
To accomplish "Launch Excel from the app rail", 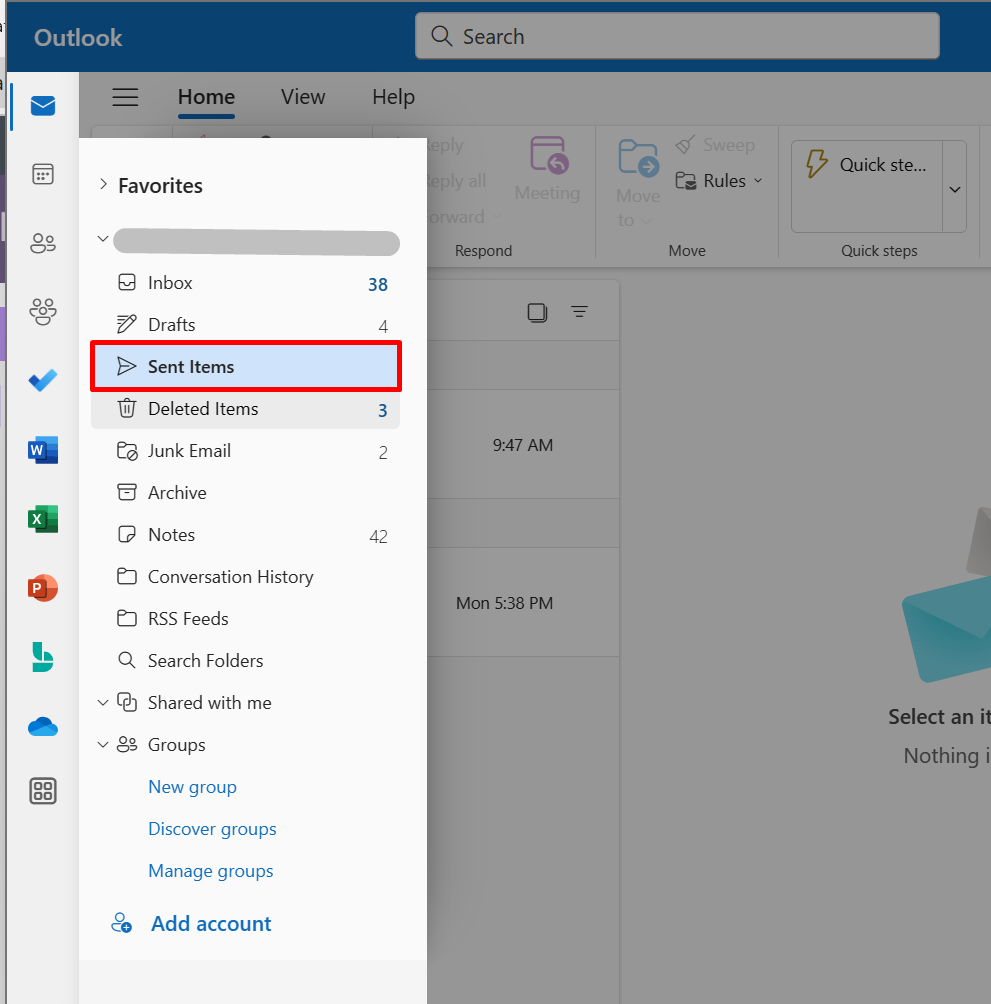I will [42, 519].
